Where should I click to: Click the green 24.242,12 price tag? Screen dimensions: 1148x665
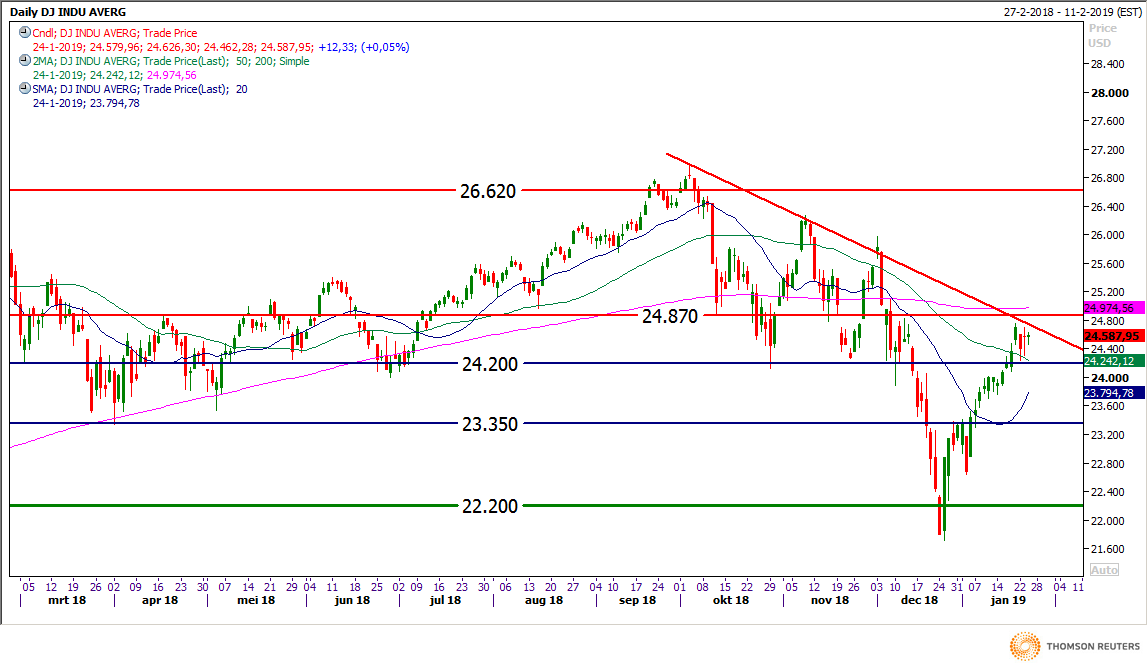tap(1111, 360)
